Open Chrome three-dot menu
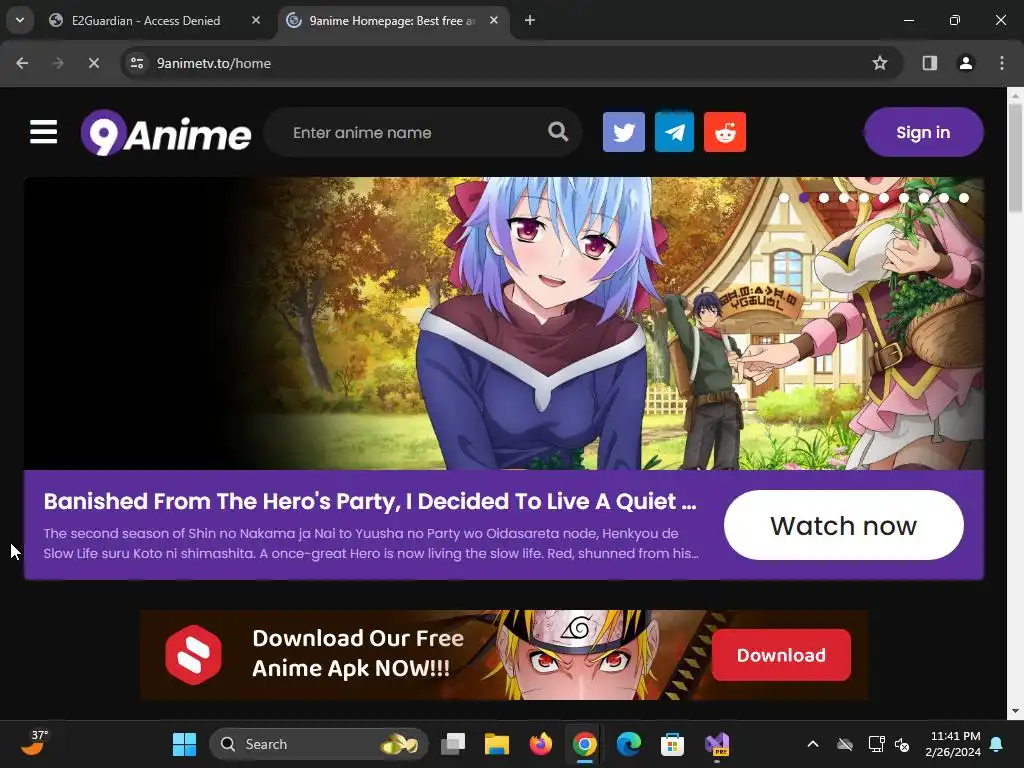 tap(1002, 63)
